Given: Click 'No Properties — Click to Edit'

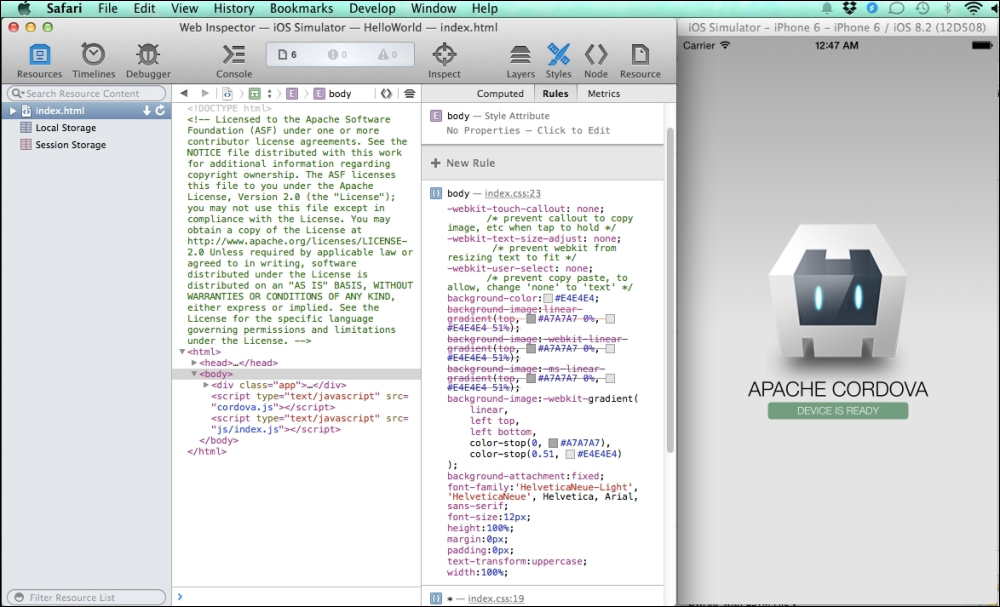Looking at the screenshot, I should 528,131.
